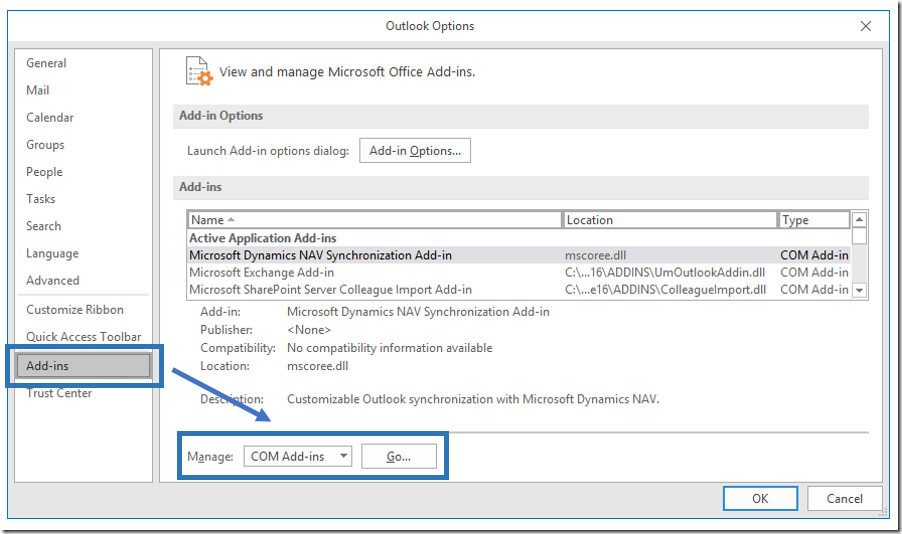Select Microsoft SharePoint Server Colleague Import Add-in
The height and width of the screenshot is (534, 902).
(x=330, y=290)
